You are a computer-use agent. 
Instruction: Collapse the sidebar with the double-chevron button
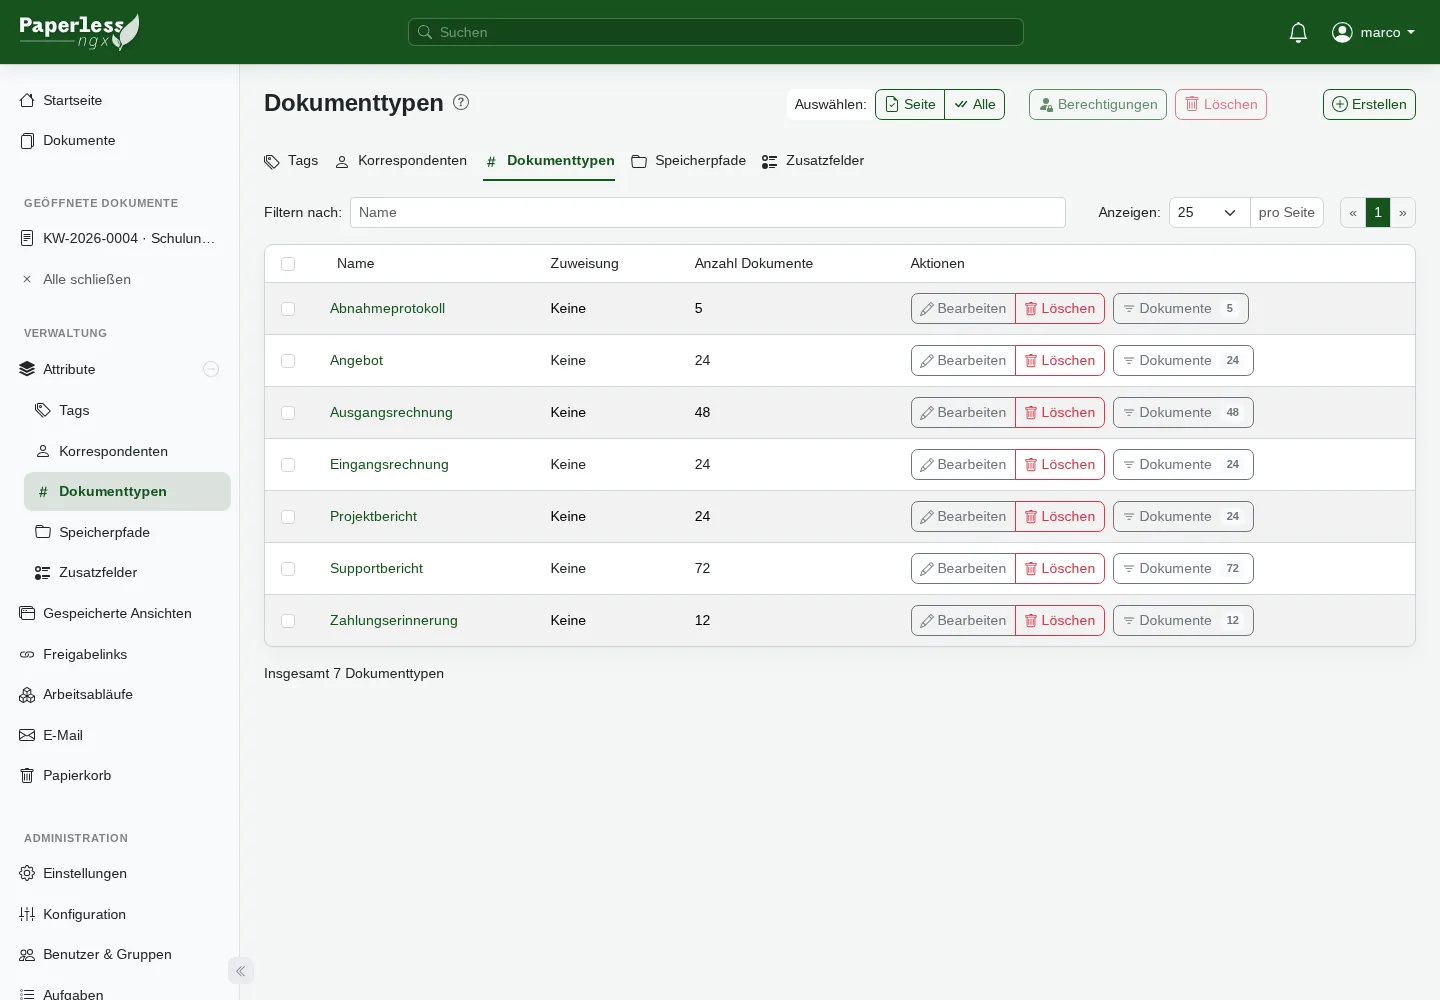tap(241, 971)
